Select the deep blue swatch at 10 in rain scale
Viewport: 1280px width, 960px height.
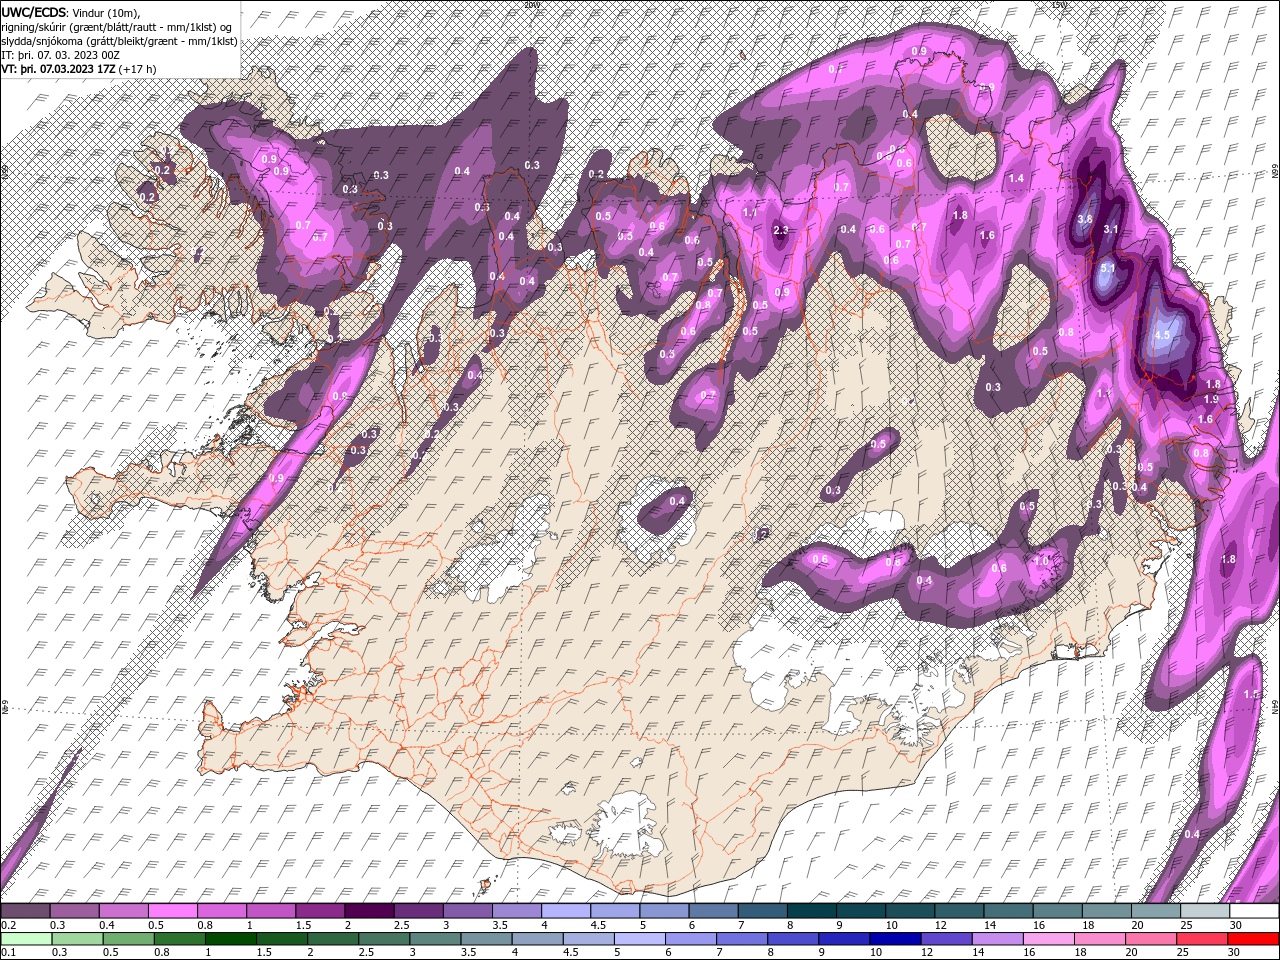tap(894, 938)
